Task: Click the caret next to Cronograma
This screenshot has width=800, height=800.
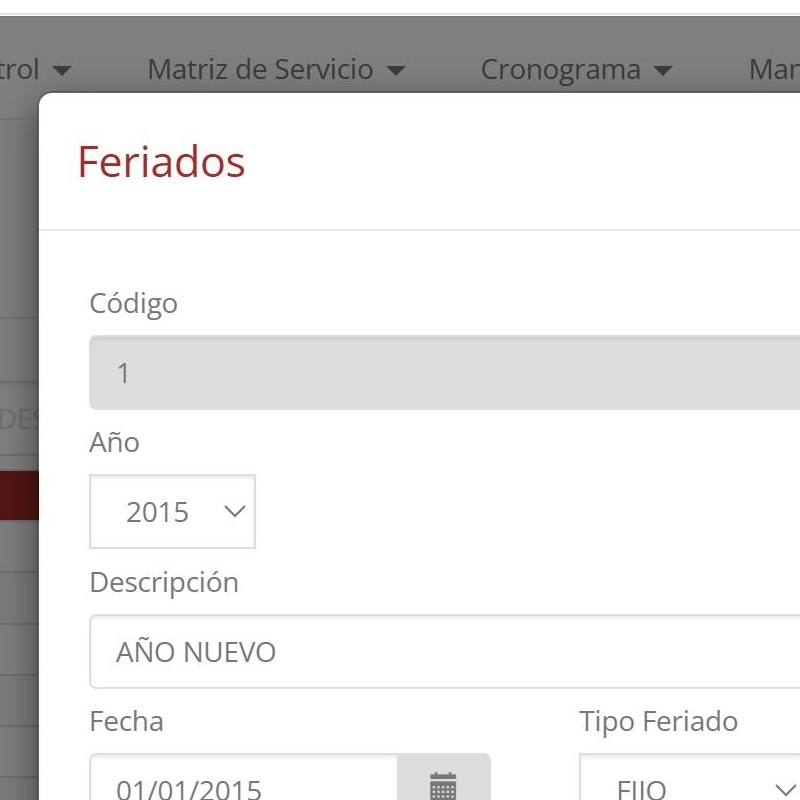Action: point(662,71)
